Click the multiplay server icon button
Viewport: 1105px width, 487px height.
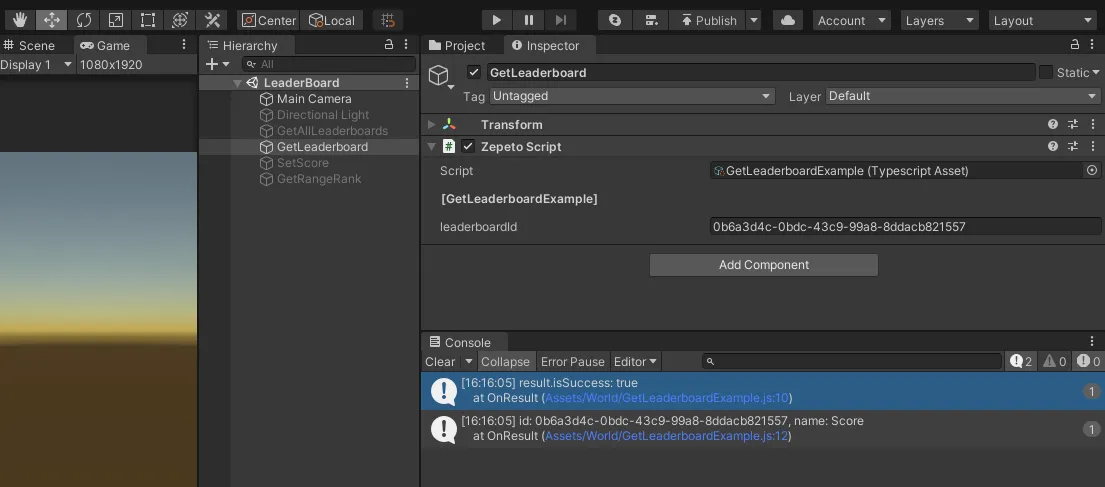[x=651, y=20]
